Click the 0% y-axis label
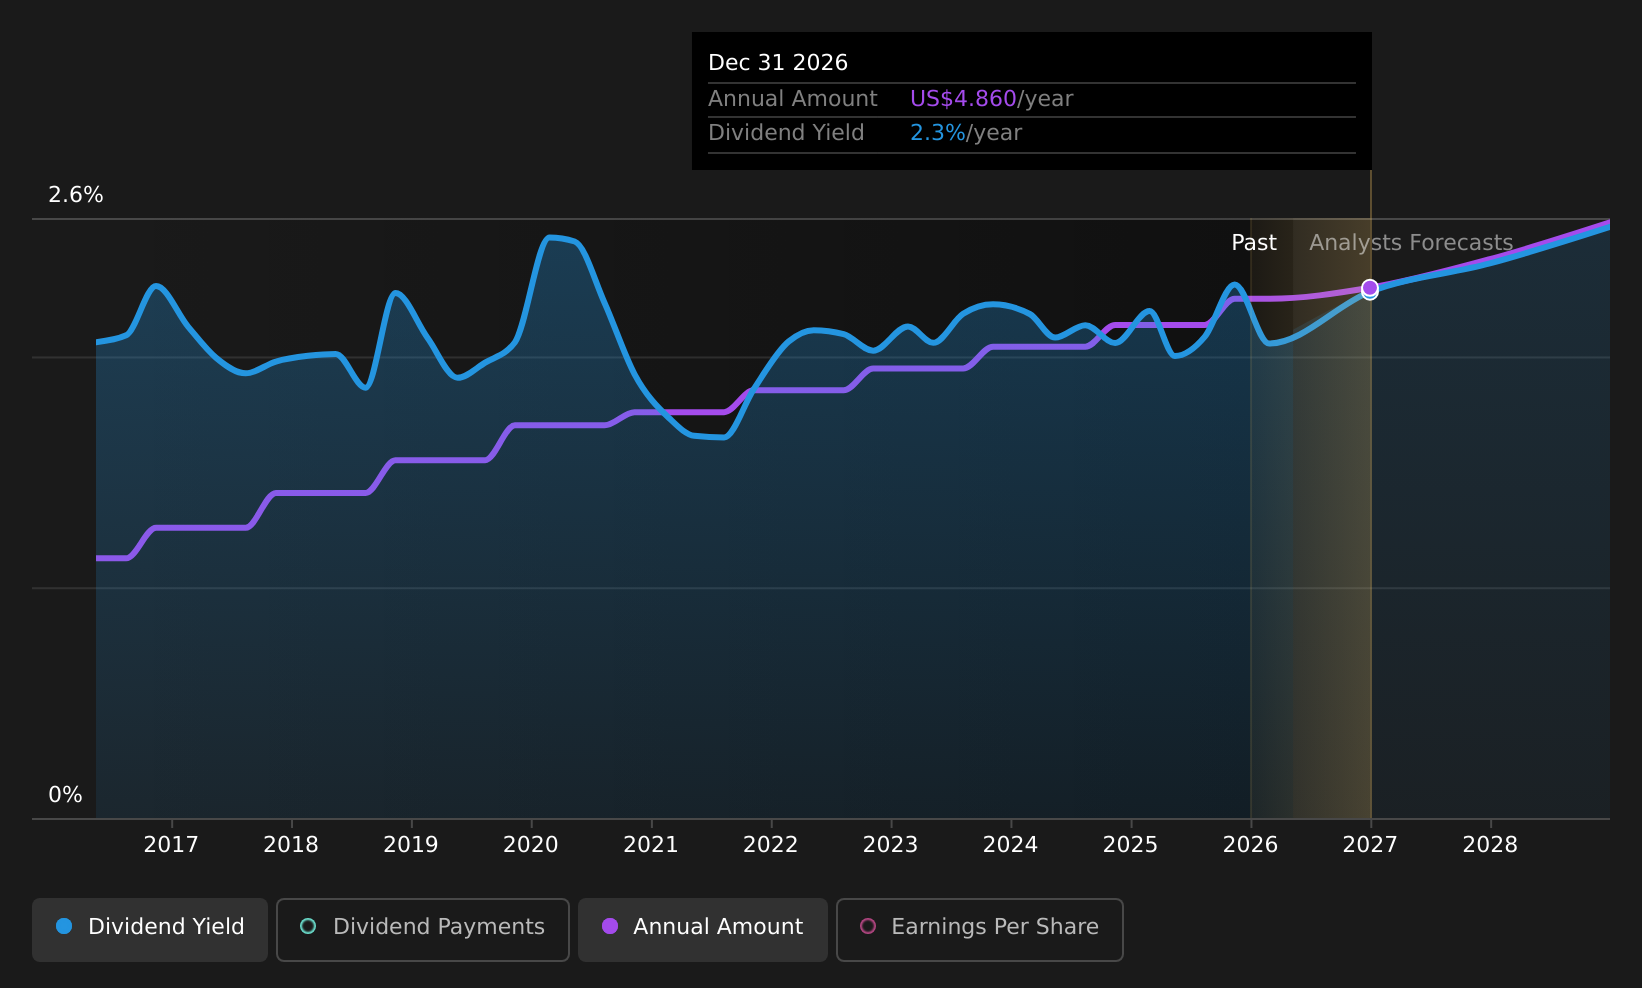Screen dimensions: 1642x988 click(66, 795)
